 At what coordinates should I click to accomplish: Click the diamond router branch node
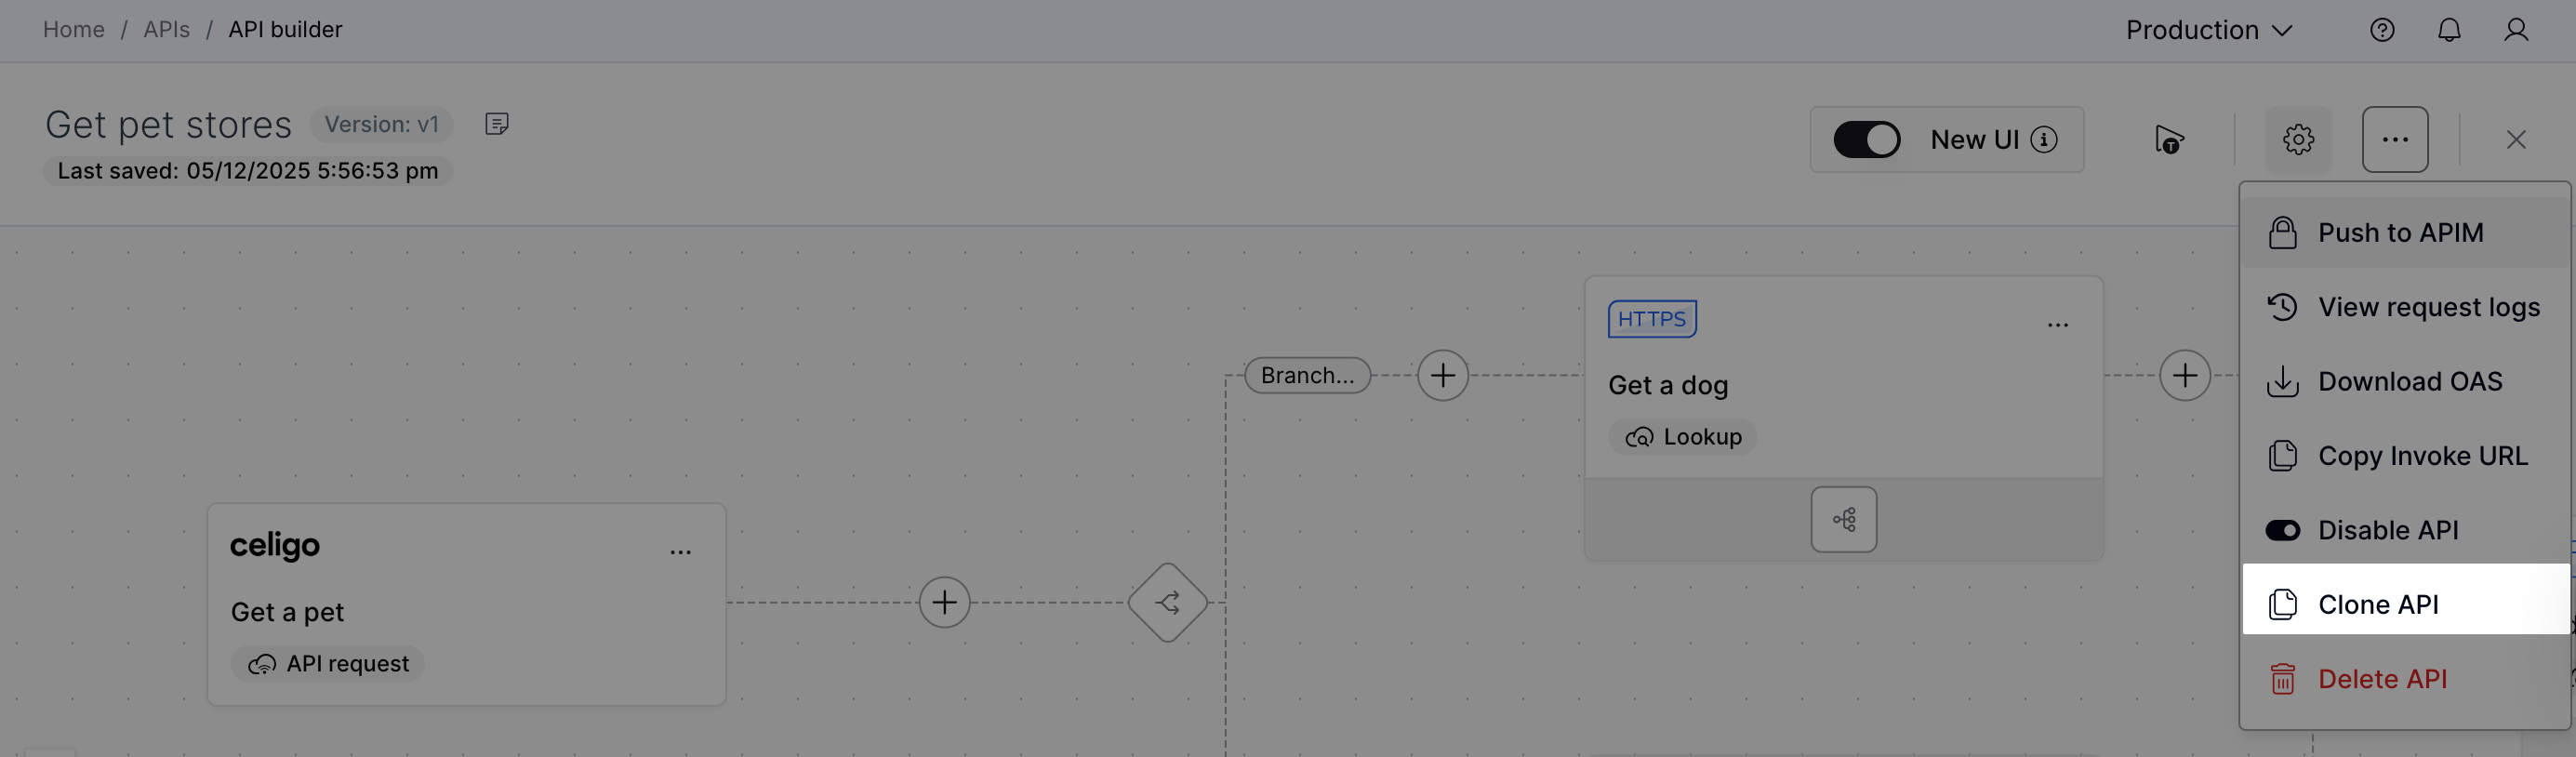pyautogui.click(x=1167, y=602)
